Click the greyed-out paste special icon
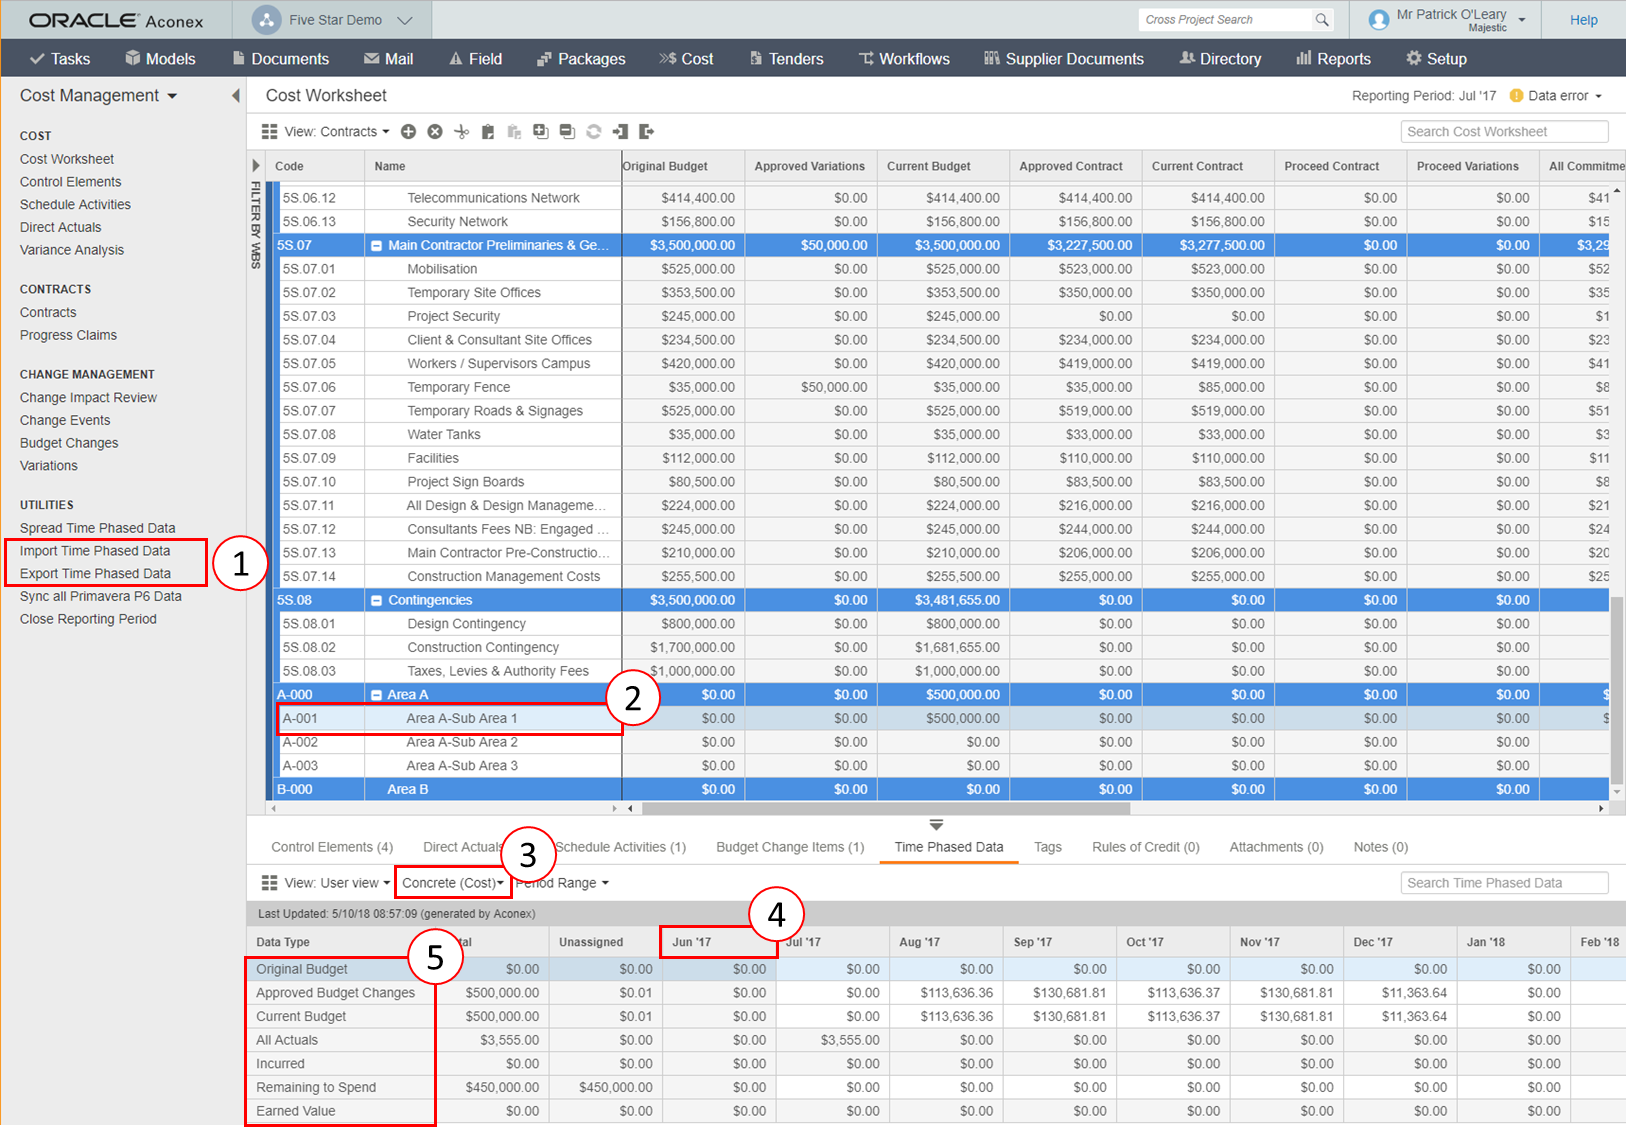The image size is (1626, 1127). click(x=514, y=132)
